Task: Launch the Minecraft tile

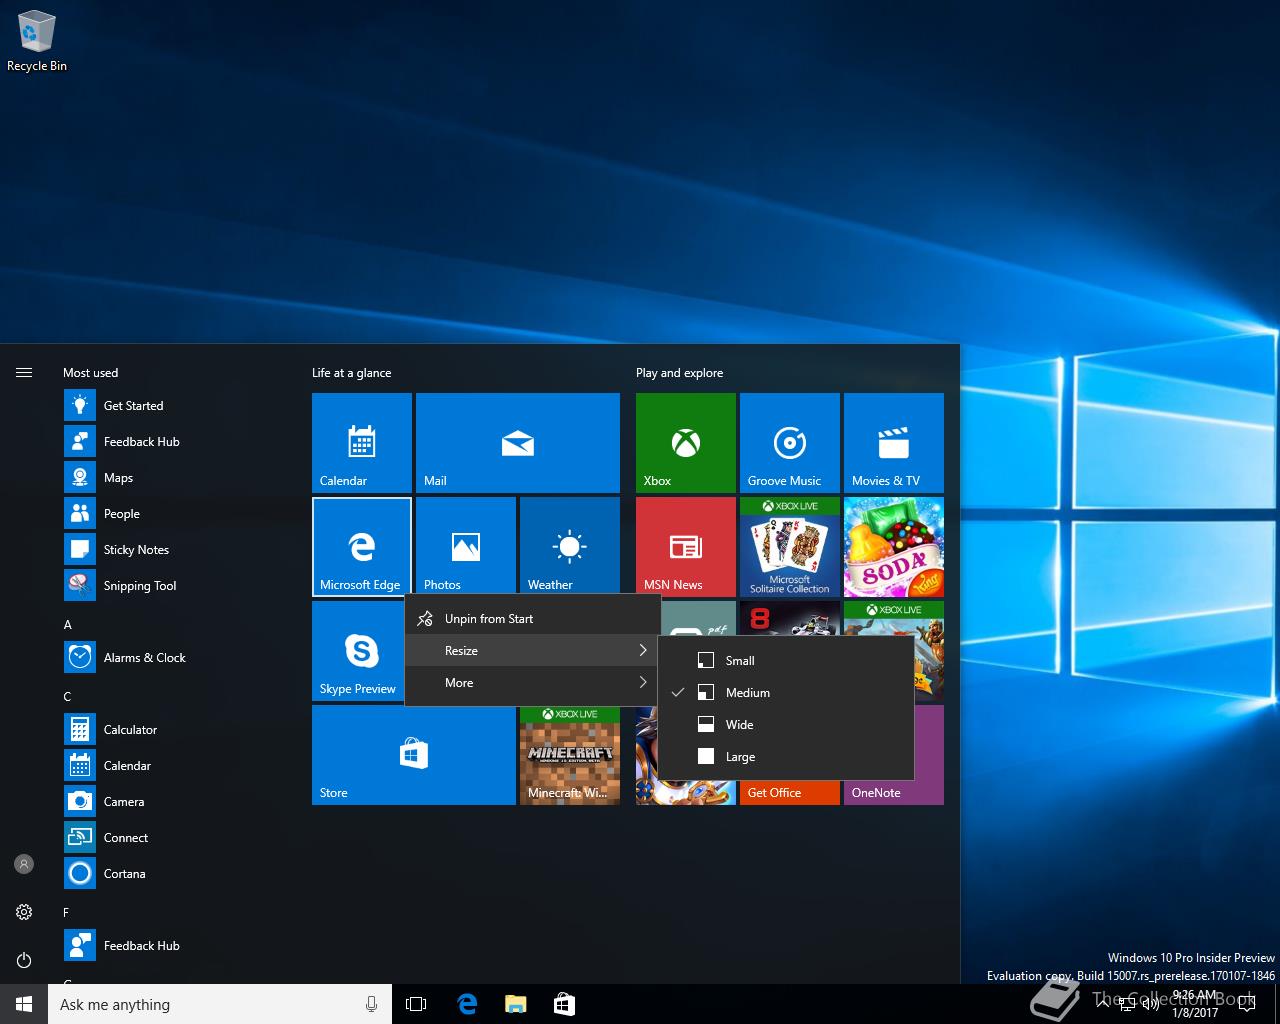Action: tap(570, 754)
